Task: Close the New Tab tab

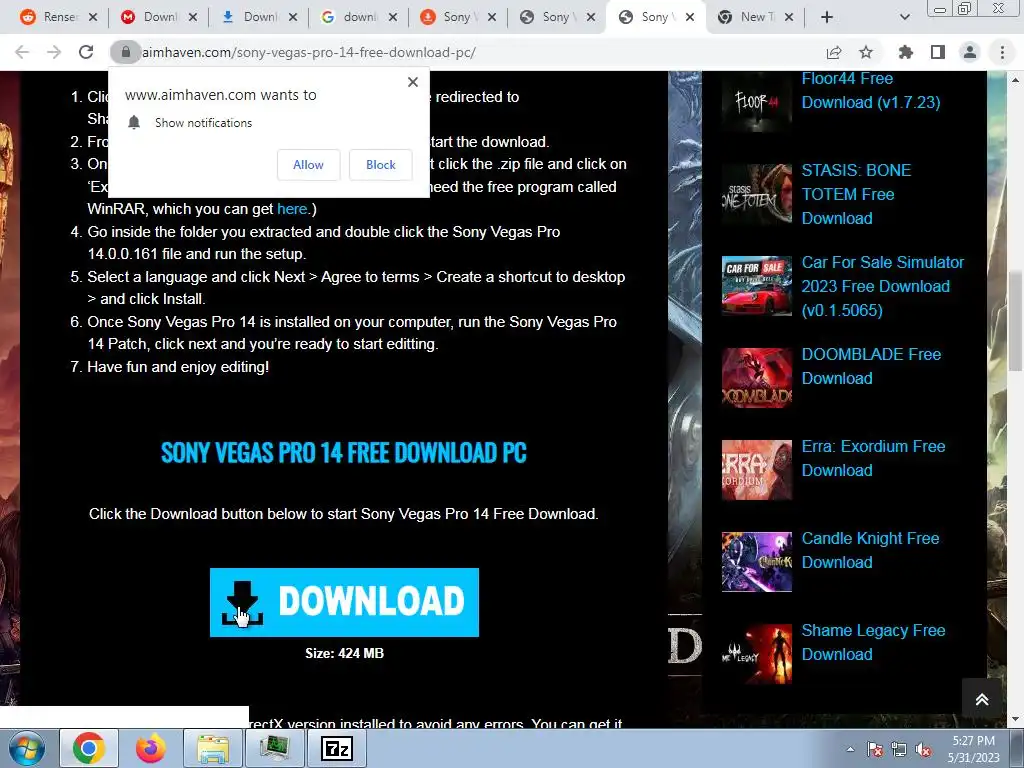Action: 789,18
